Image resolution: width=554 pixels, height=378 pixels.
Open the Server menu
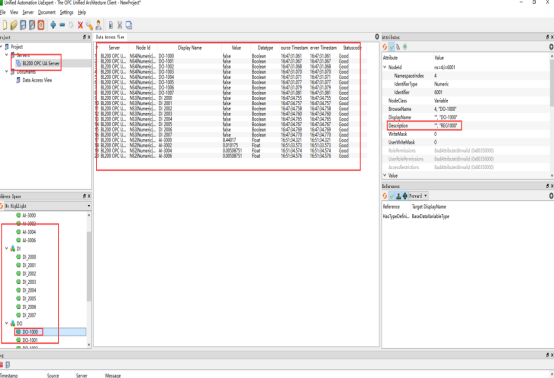point(28,12)
